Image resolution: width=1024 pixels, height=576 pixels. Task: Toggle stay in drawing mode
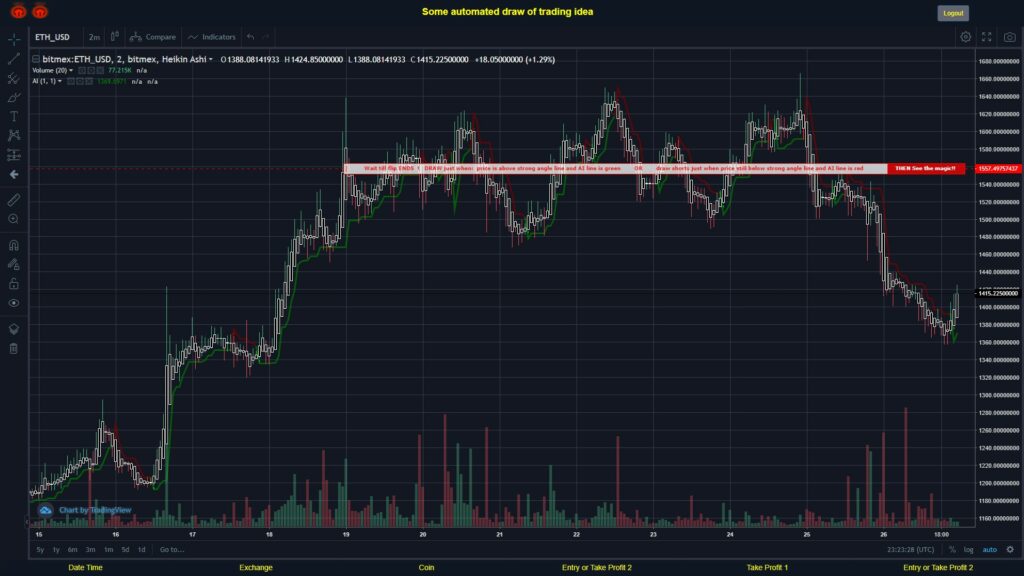(x=14, y=264)
